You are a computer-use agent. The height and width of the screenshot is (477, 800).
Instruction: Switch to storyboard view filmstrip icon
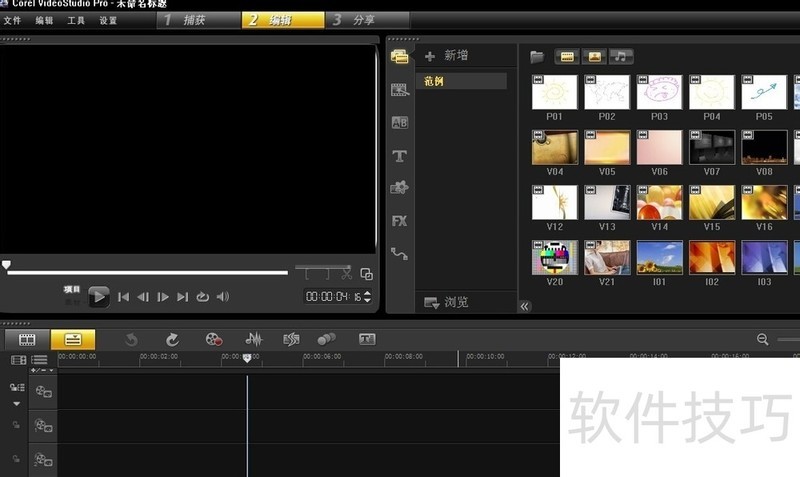(27, 340)
